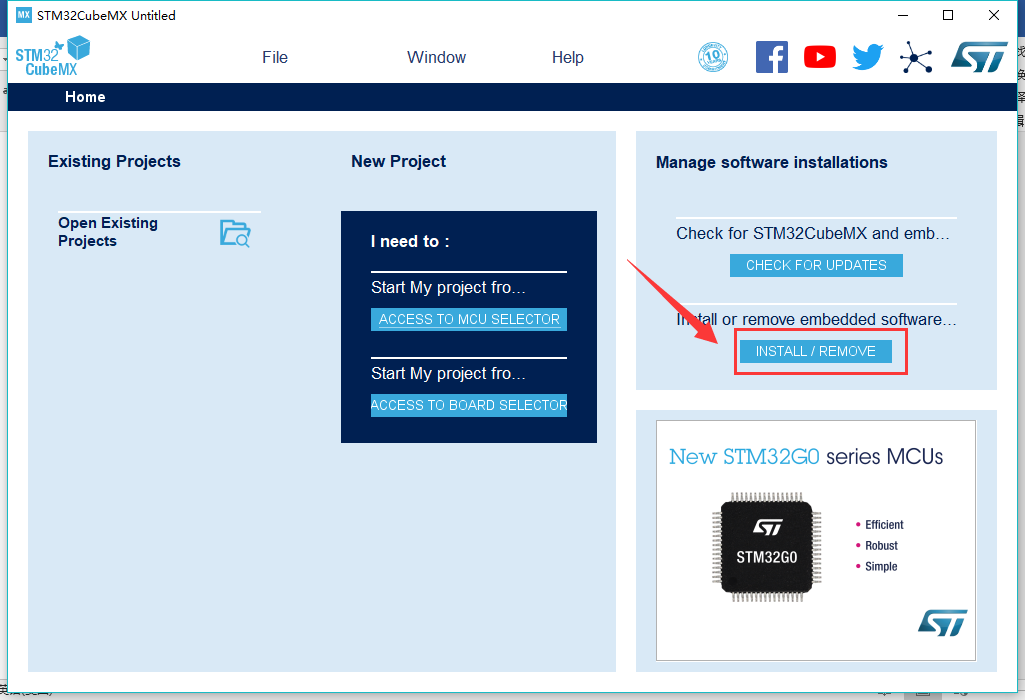
Task: Open the YouTube channel icon
Action: click(x=820, y=57)
